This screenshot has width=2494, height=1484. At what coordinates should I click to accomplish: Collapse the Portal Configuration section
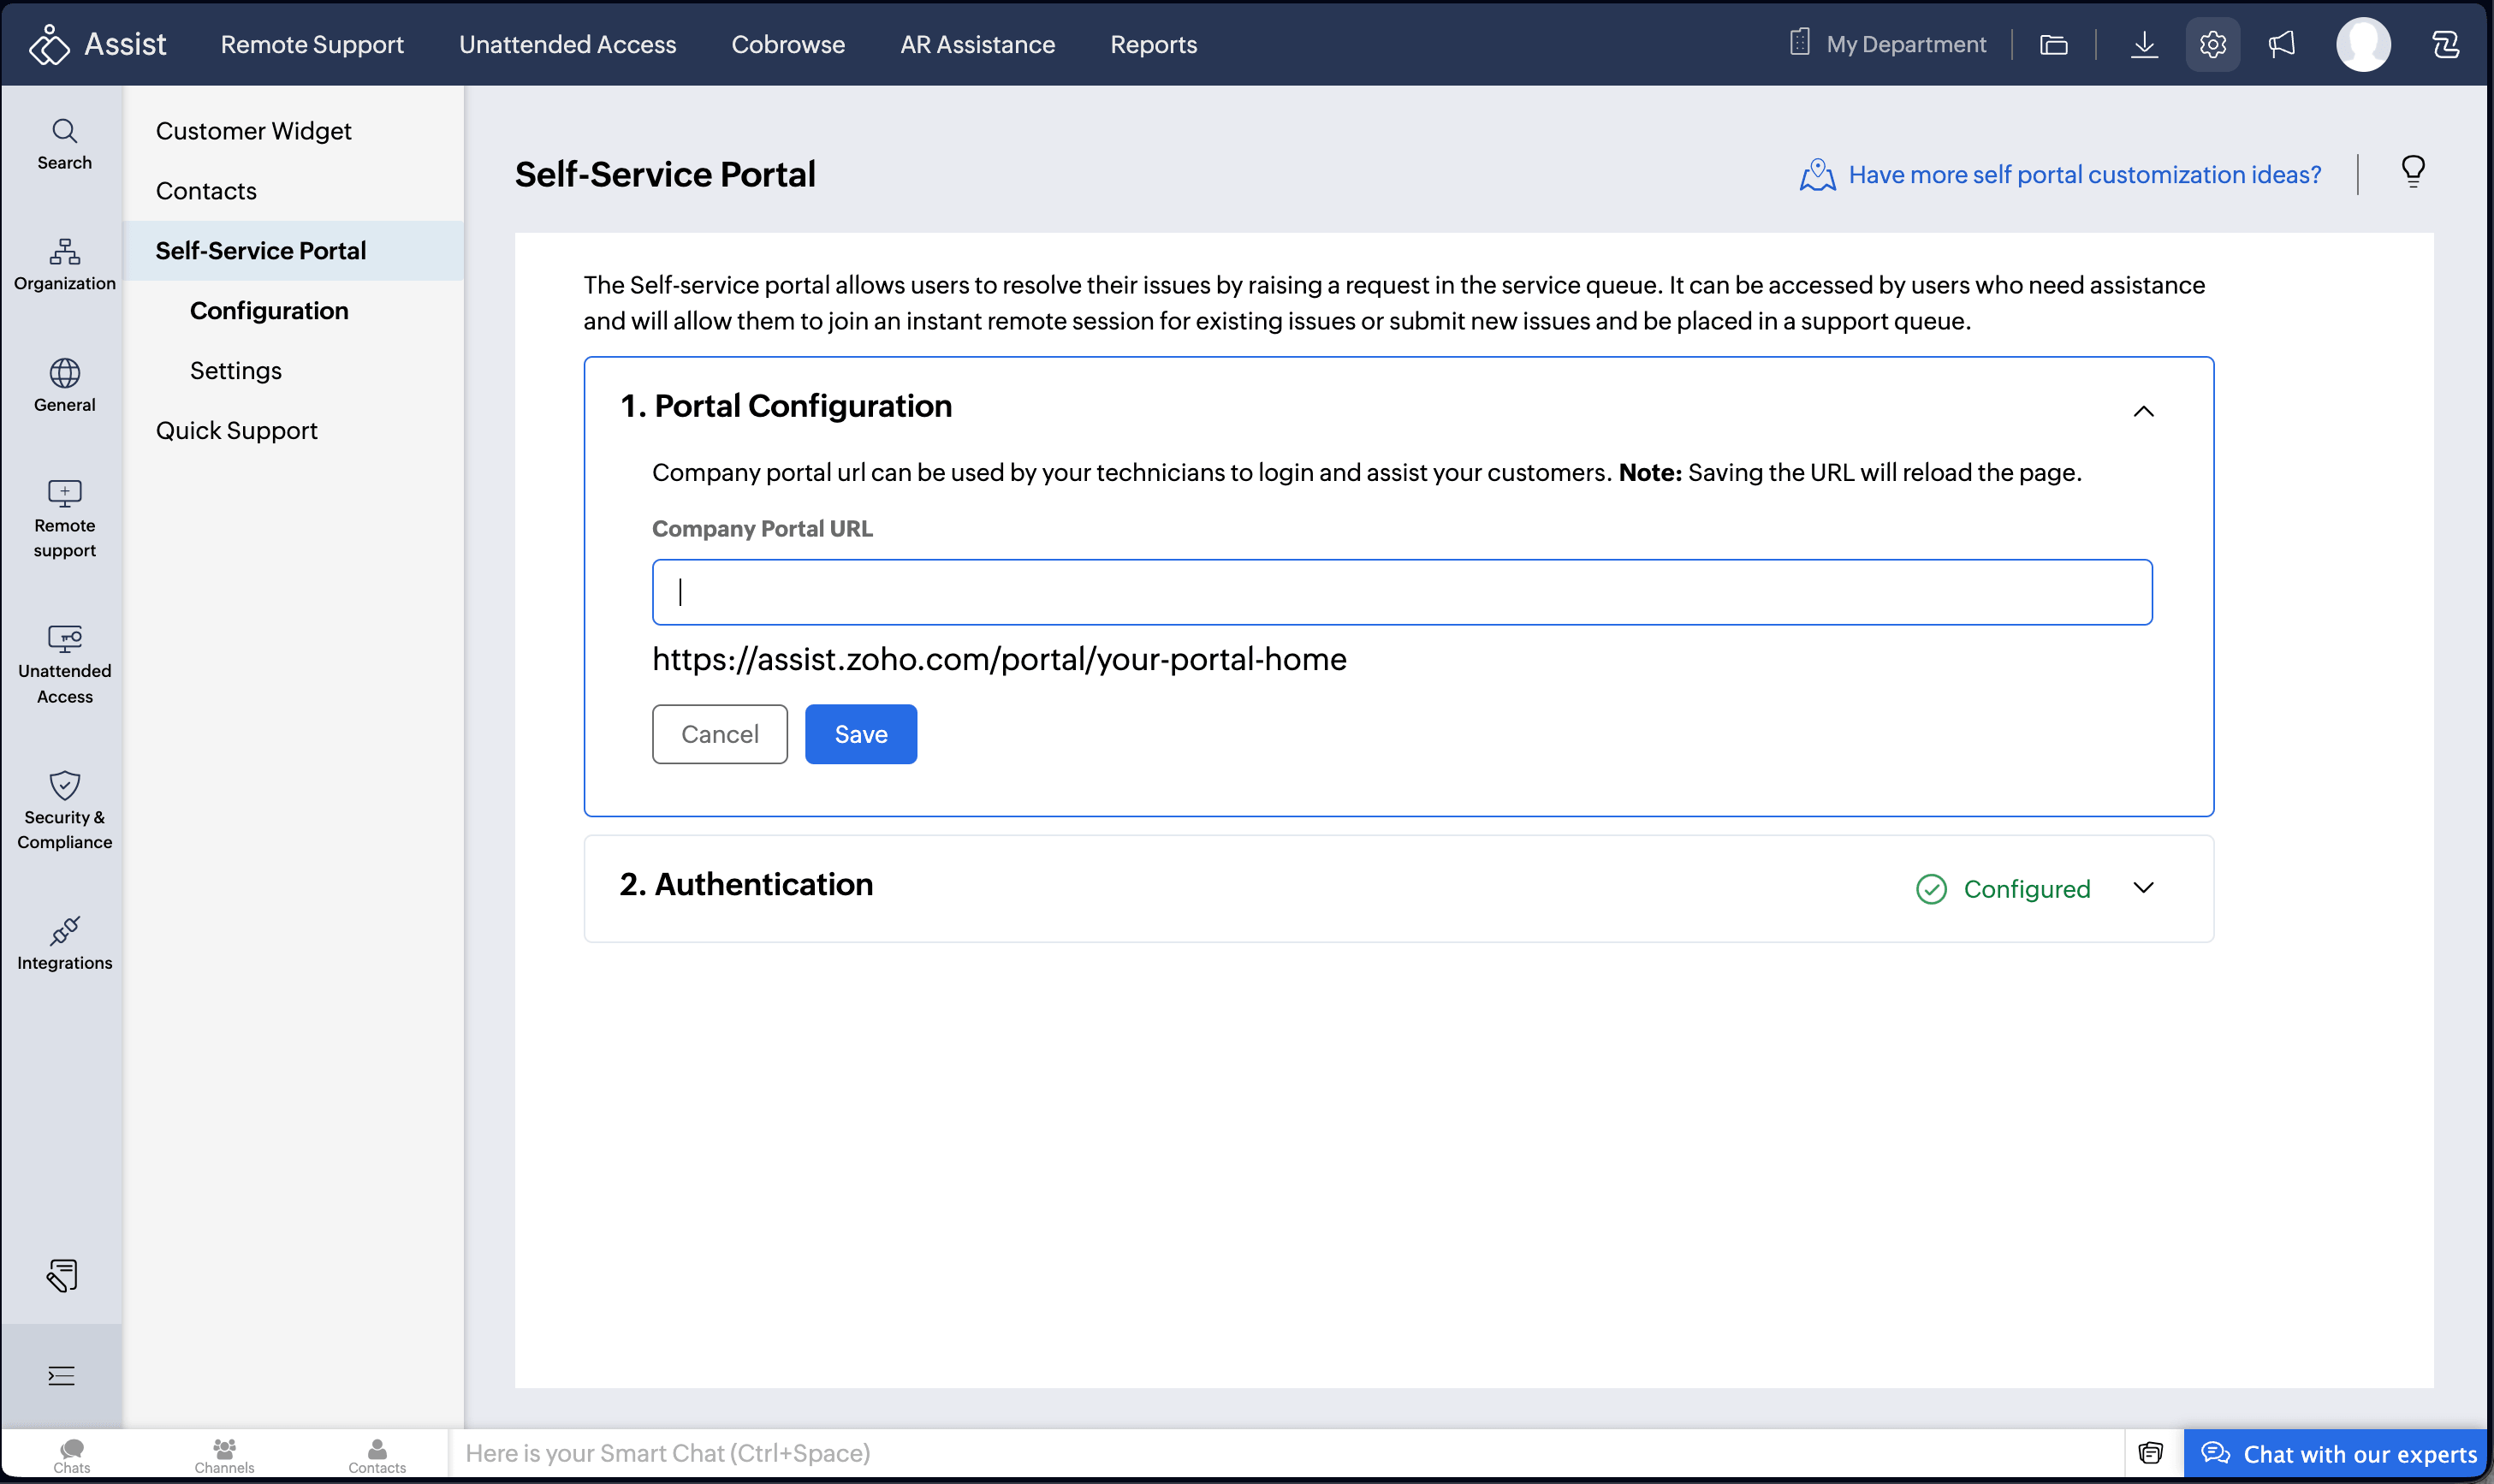(2143, 411)
